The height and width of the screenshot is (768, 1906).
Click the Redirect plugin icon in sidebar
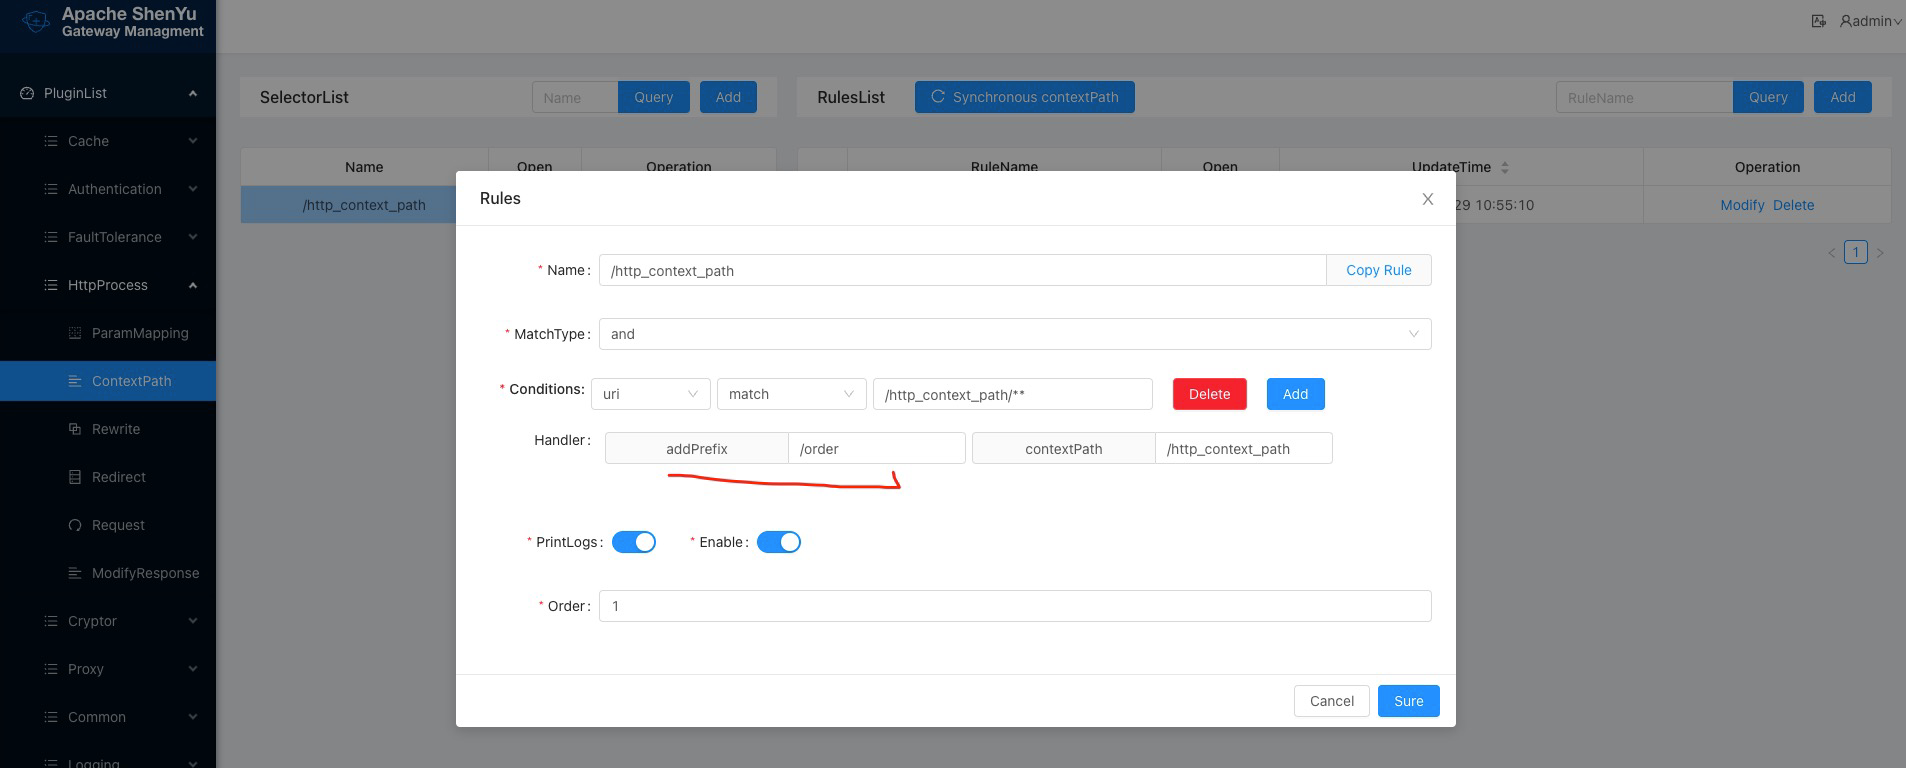point(75,477)
